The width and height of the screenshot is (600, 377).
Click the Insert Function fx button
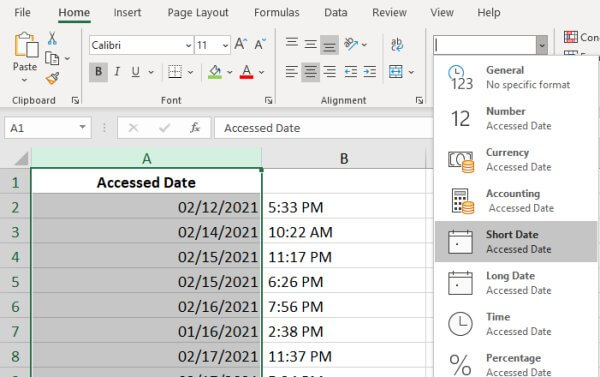195,127
